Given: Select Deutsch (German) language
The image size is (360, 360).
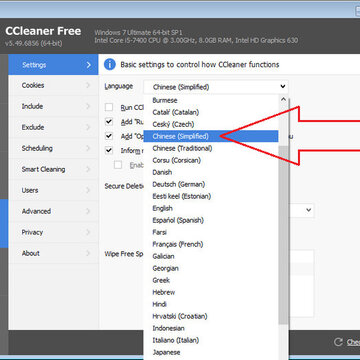Looking at the screenshot, I should pyautogui.click(x=211, y=184).
